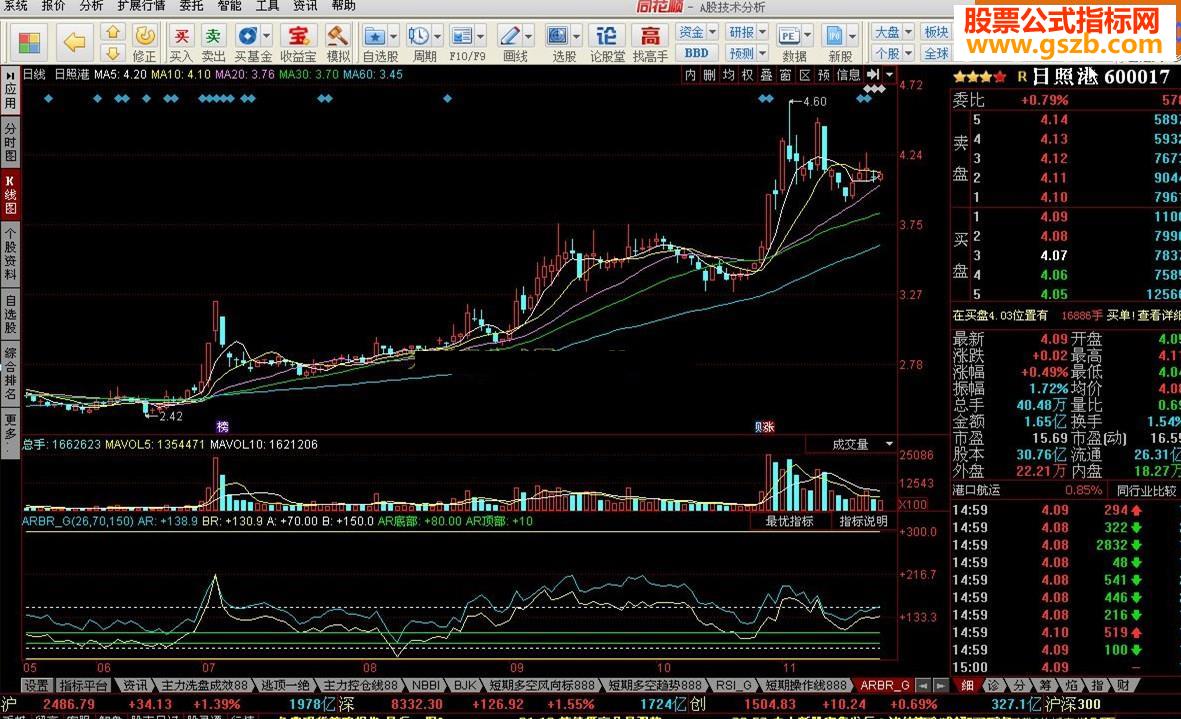Viewport: 1181px width, 719px height.
Task: Toggle the 信息 info option
Action: tap(849, 75)
